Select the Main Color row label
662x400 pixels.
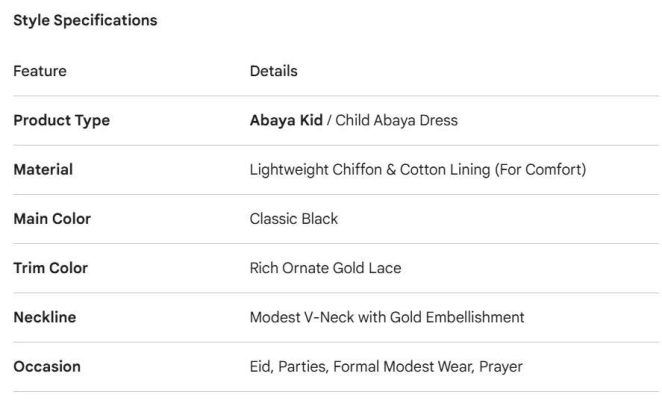point(52,219)
